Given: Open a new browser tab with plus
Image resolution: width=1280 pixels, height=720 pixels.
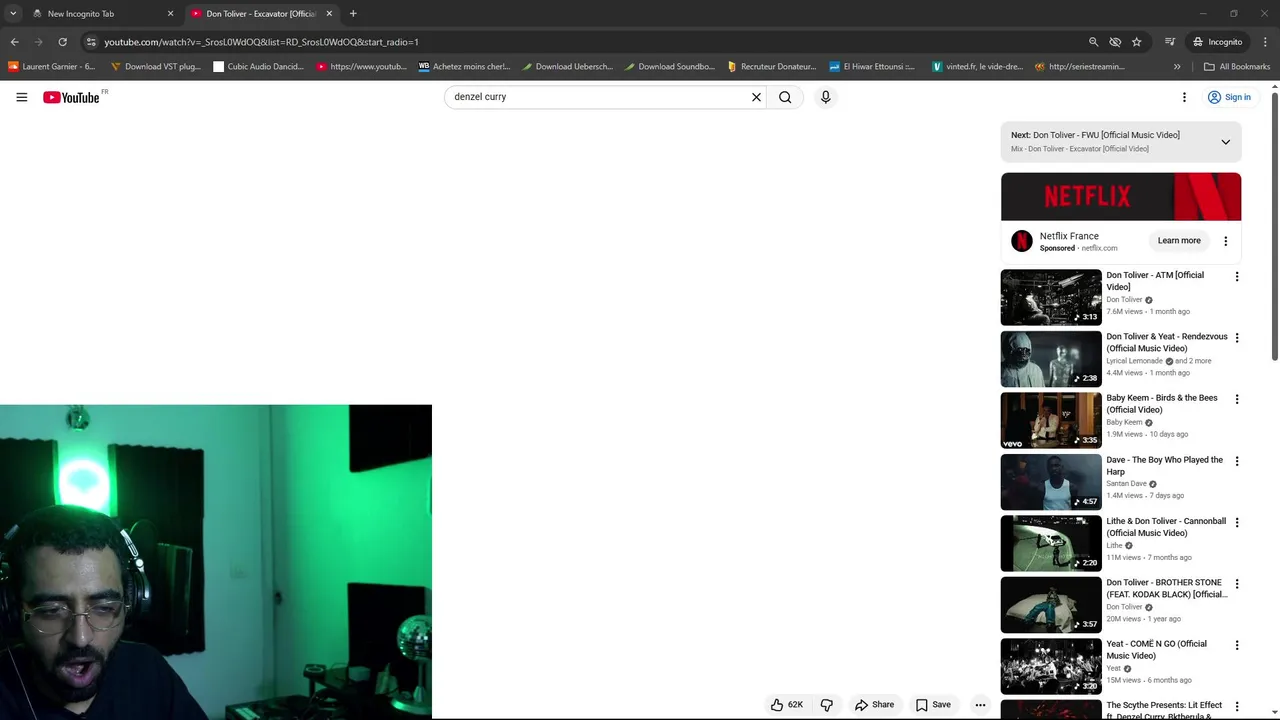Looking at the screenshot, I should tap(353, 14).
